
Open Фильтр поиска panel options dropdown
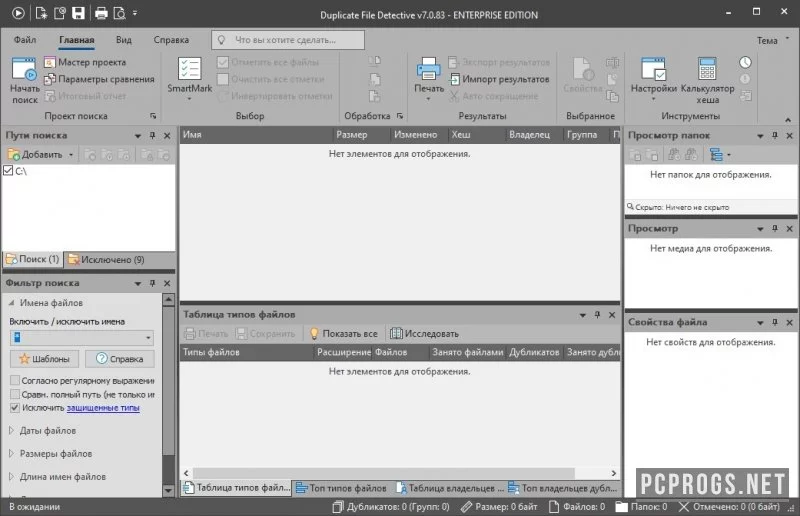point(138,283)
